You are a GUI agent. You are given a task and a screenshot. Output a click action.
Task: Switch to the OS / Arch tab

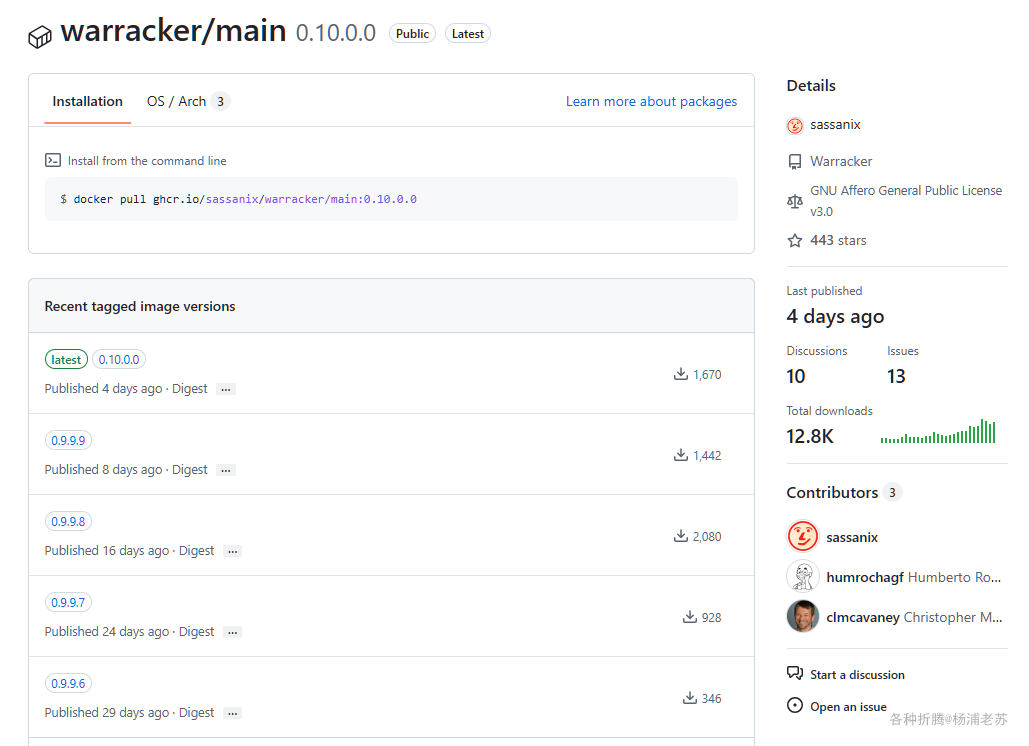pos(188,102)
